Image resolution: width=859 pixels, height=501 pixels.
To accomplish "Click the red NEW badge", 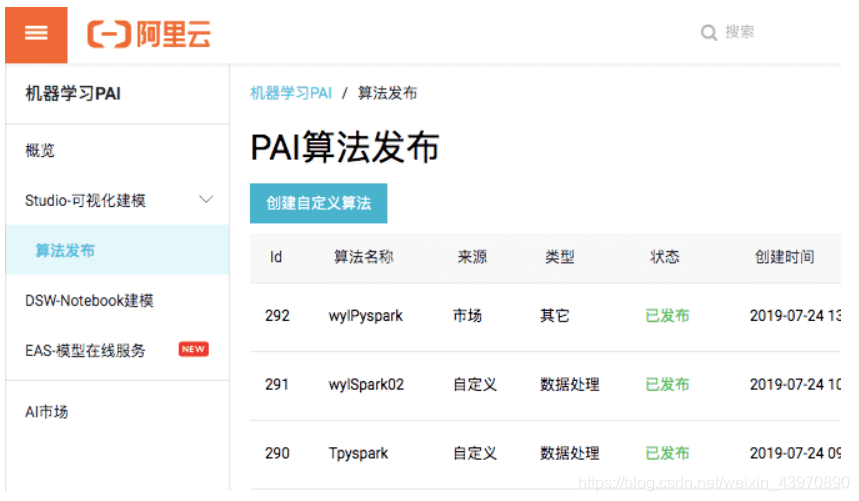I will (193, 349).
